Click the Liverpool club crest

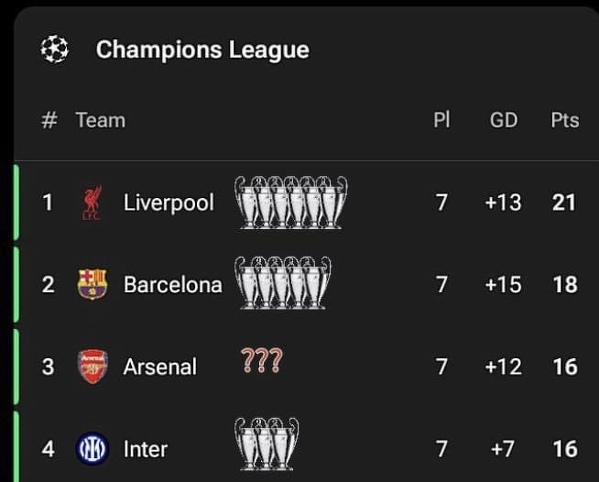(x=92, y=203)
